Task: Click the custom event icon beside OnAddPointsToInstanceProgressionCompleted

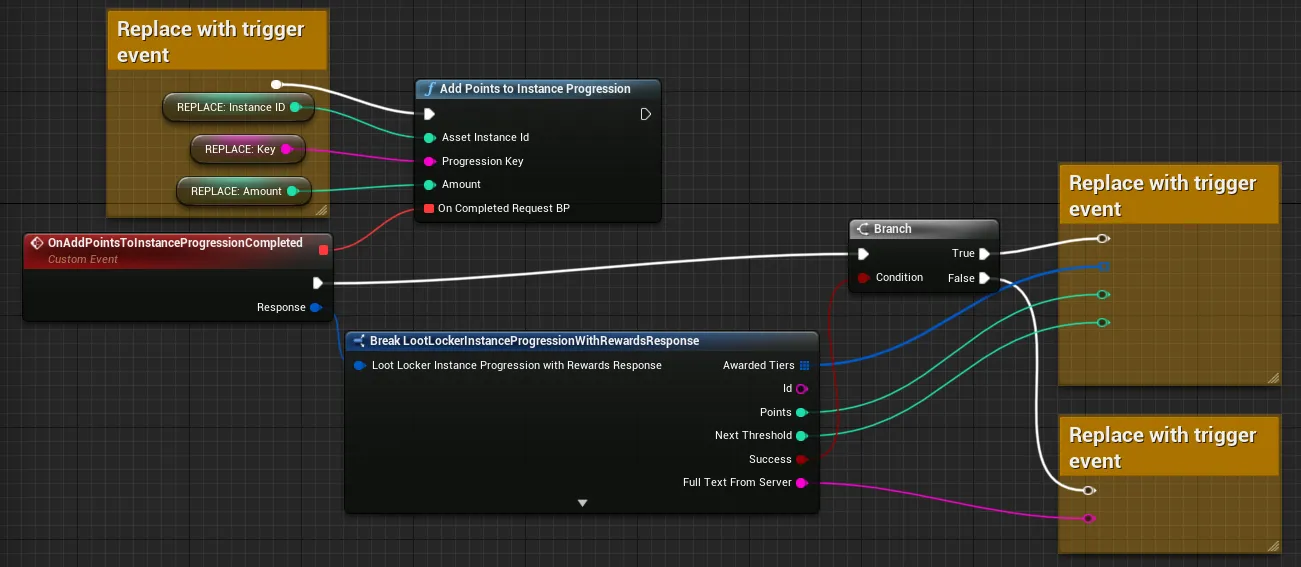Action: (x=37, y=243)
